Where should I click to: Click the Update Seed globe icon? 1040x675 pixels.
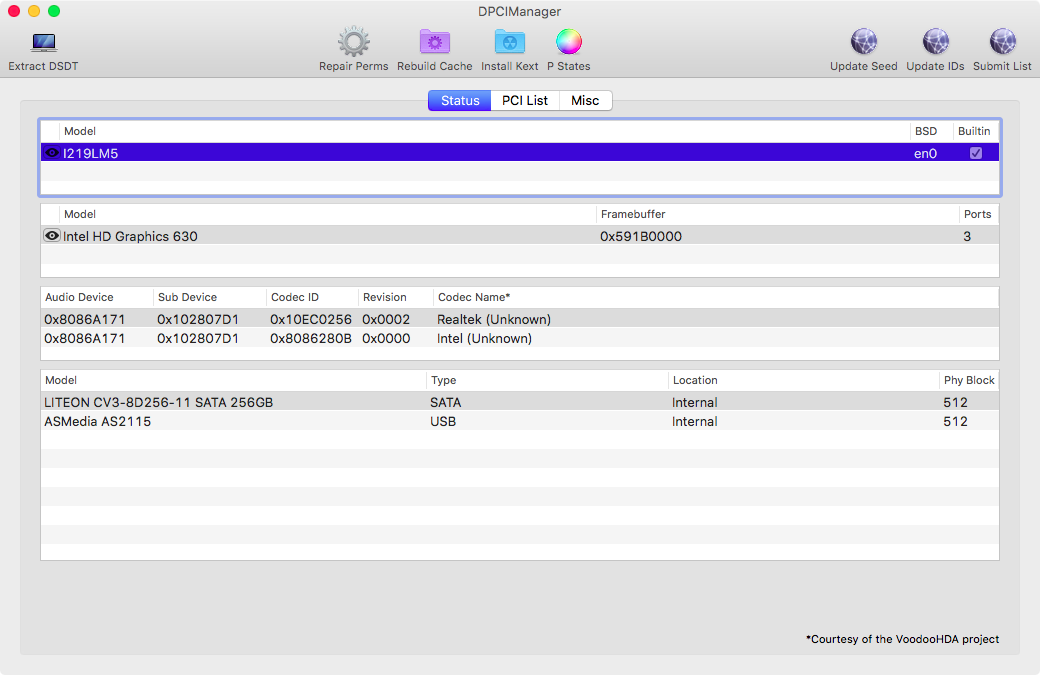[863, 42]
